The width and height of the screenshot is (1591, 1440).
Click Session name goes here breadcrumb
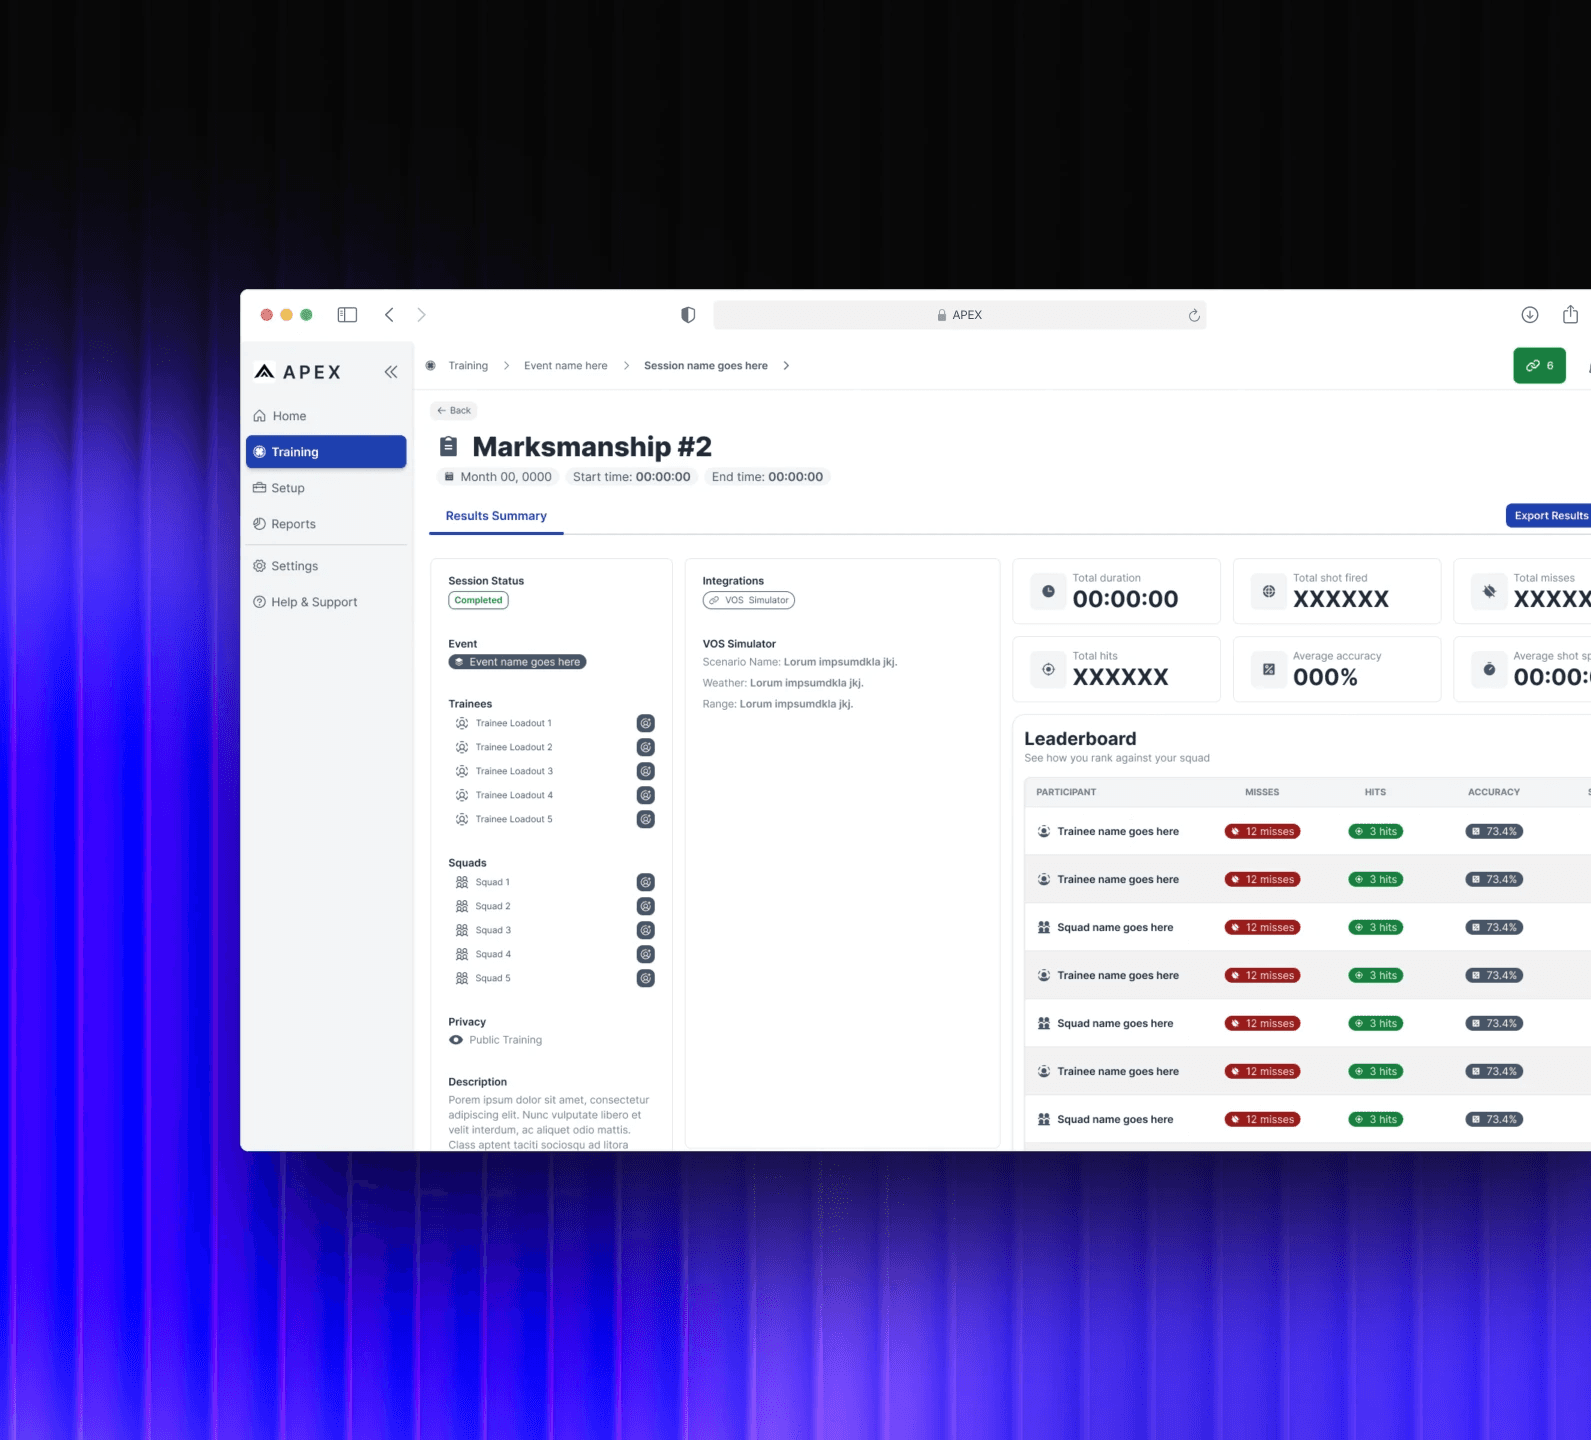[706, 366]
